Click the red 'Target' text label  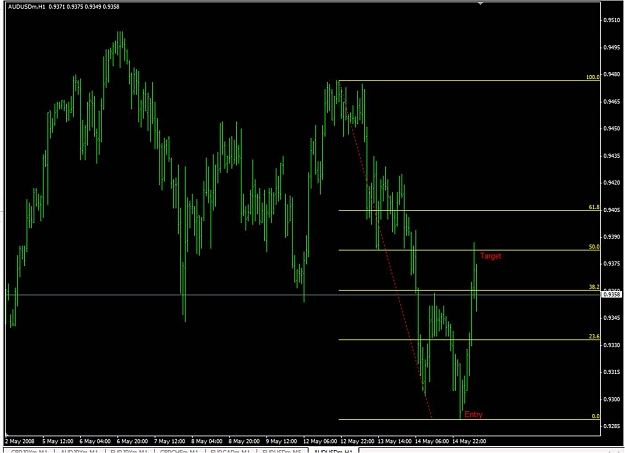(490, 256)
